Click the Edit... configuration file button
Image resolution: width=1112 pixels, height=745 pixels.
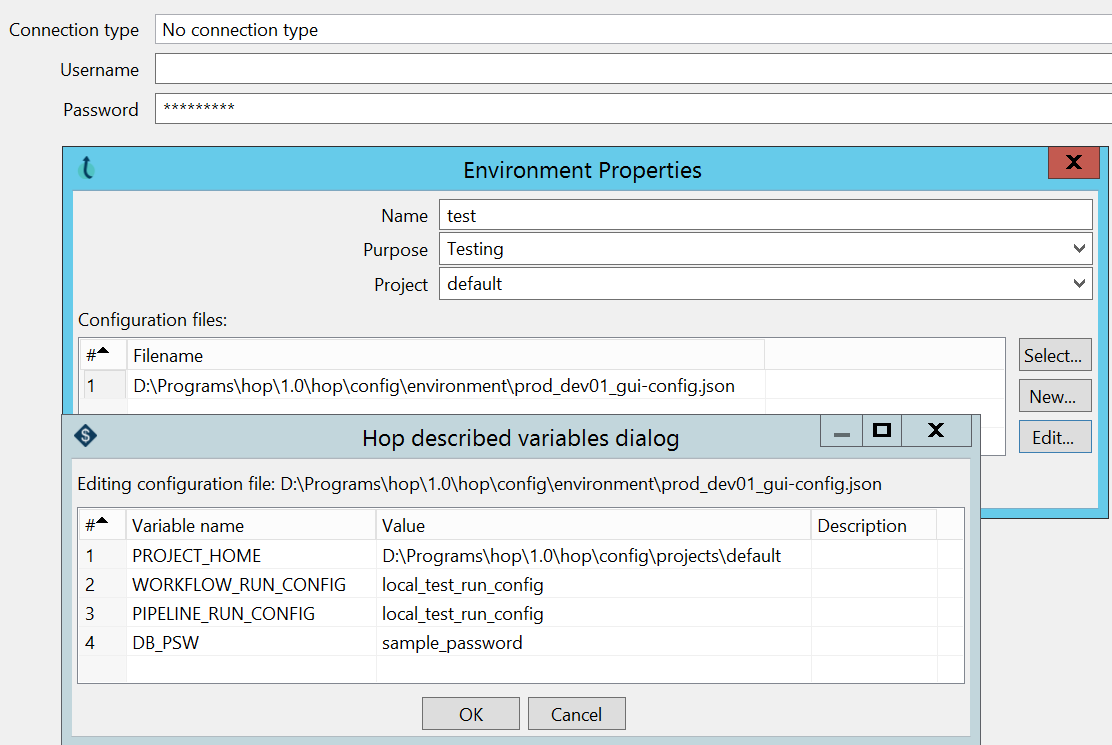pyautogui.click(x=1055, y=437)
